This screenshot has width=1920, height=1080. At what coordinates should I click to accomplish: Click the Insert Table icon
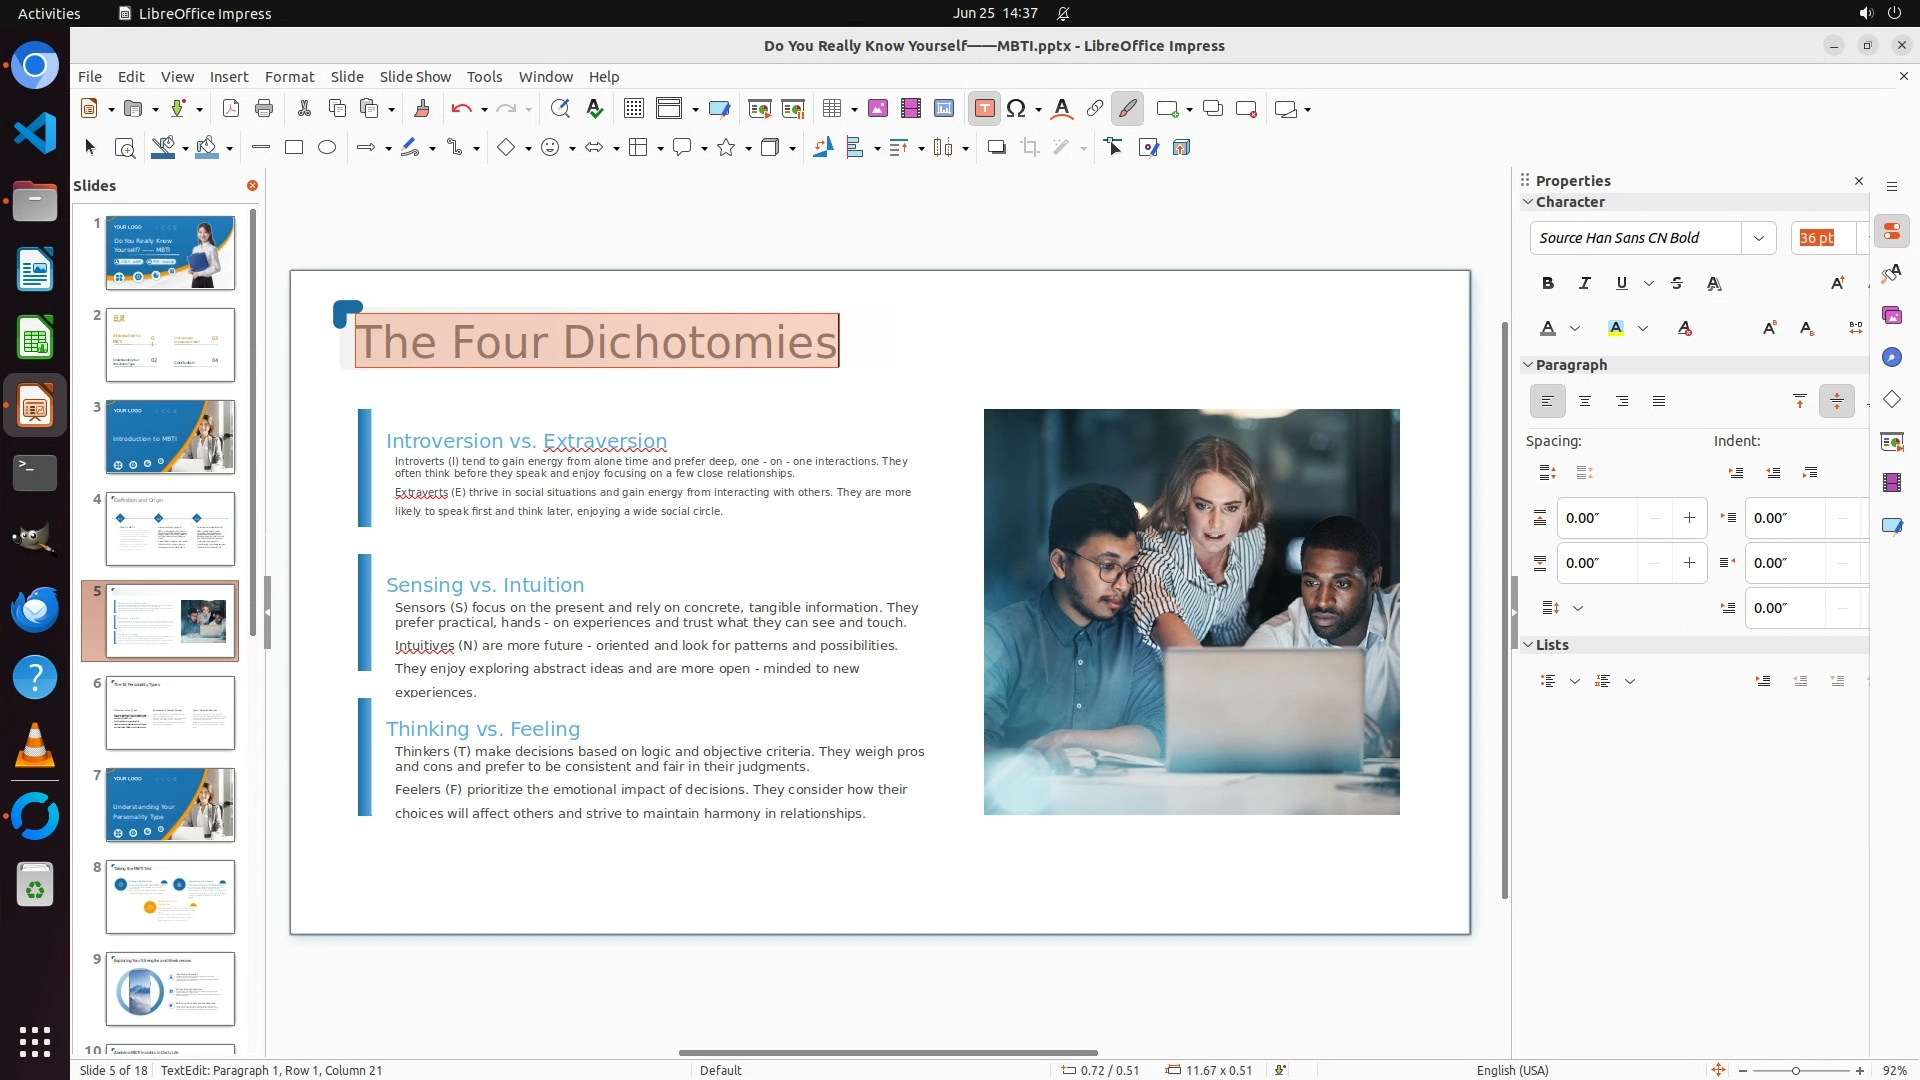(x=832, y=109)
